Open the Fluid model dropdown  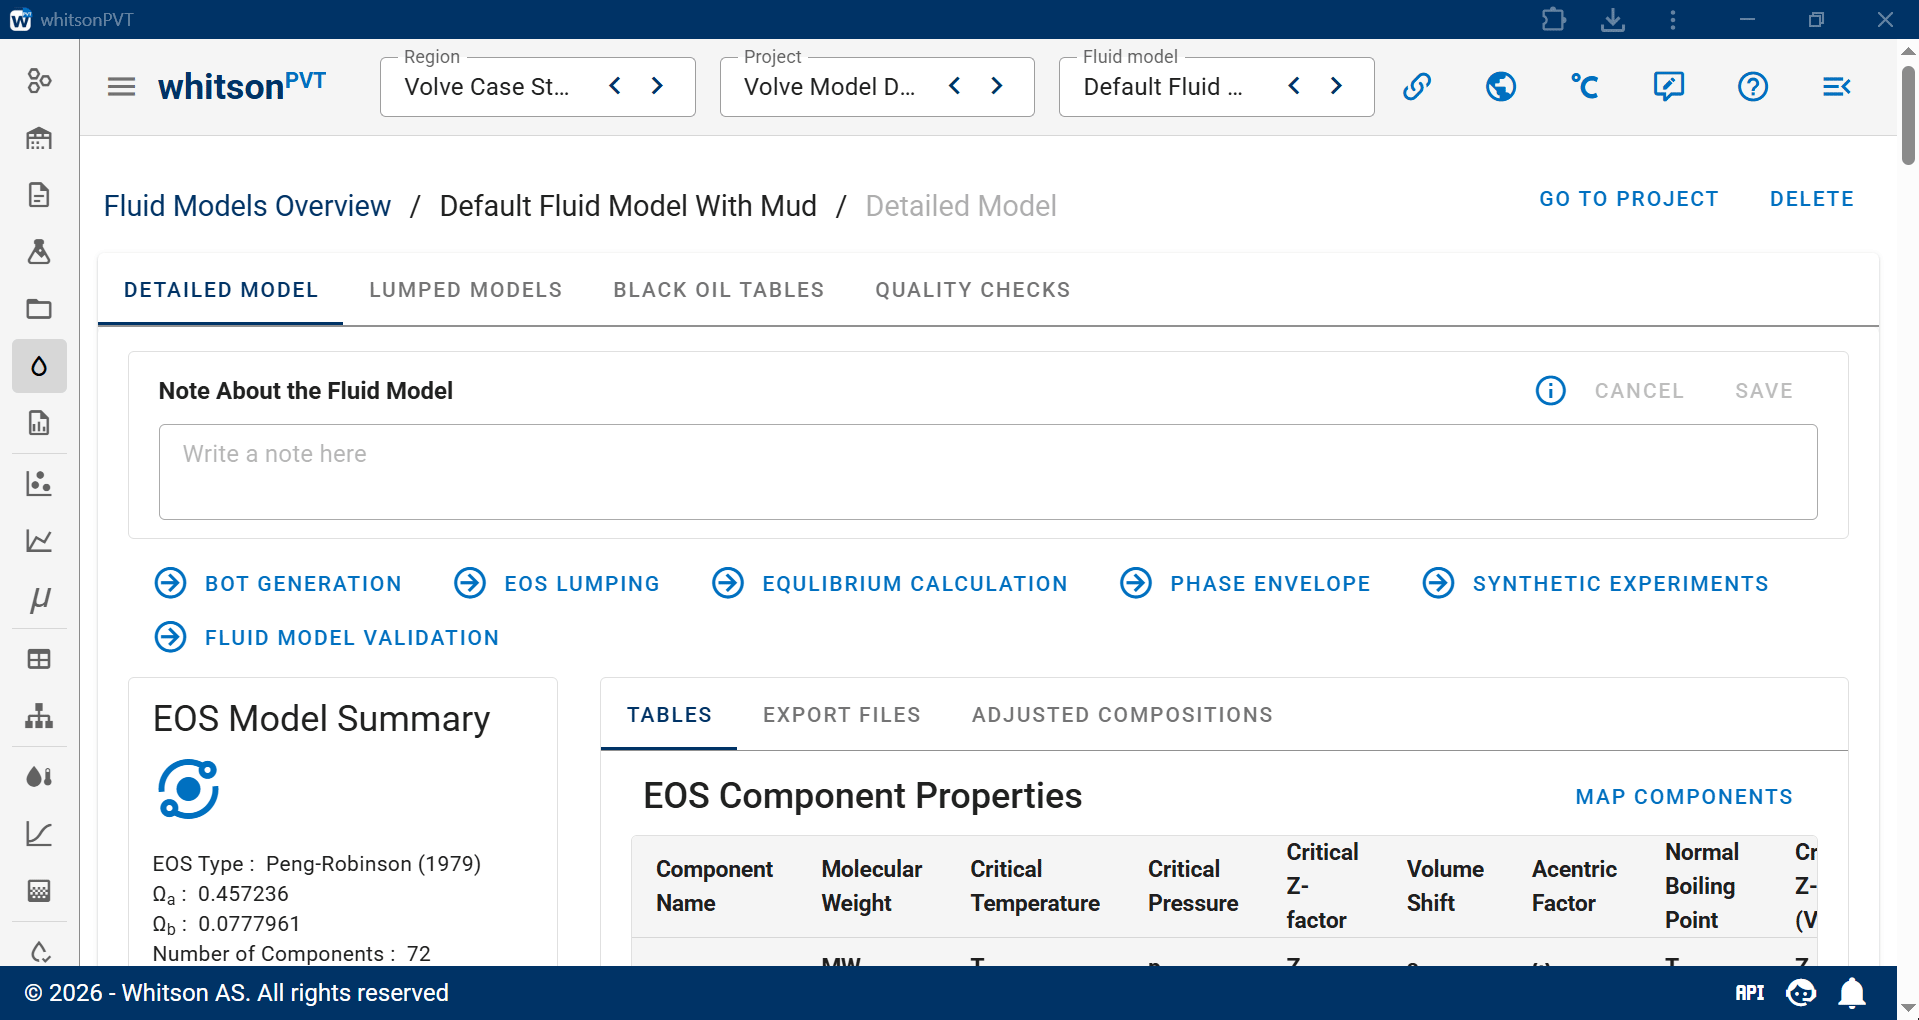pos(1164,87)
